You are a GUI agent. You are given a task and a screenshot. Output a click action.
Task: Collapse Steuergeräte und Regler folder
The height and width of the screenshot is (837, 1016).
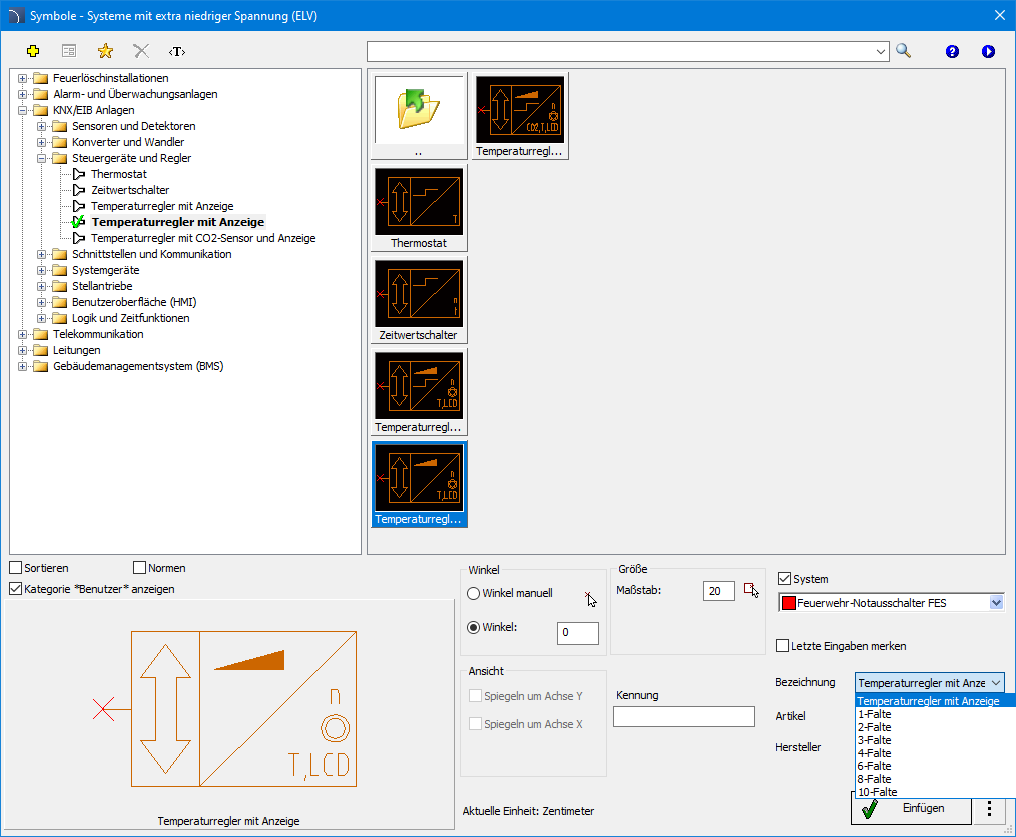coord(41,158)
